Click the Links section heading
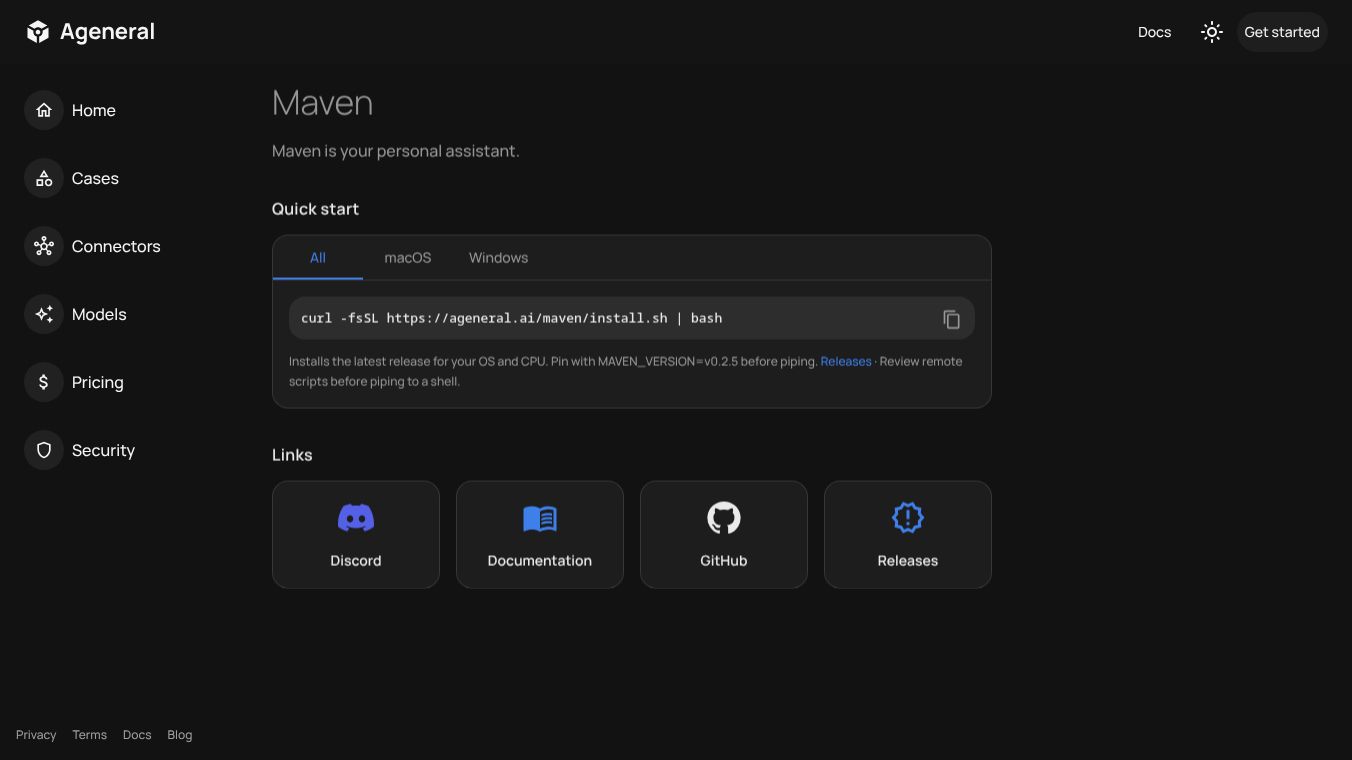Screen dimensions: 1352x760 pos(292,455)
